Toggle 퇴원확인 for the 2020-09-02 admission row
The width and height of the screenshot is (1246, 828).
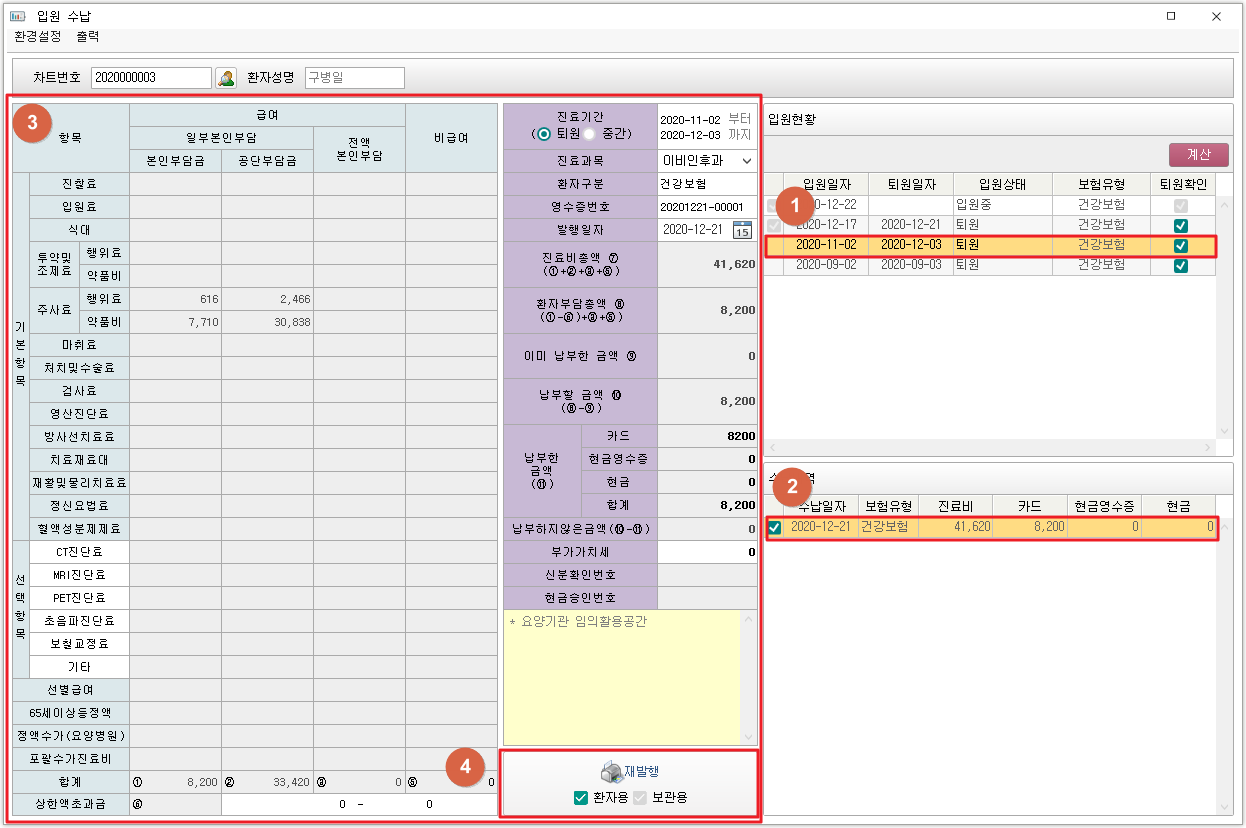pyautogui.click(x=1181, y=266)
